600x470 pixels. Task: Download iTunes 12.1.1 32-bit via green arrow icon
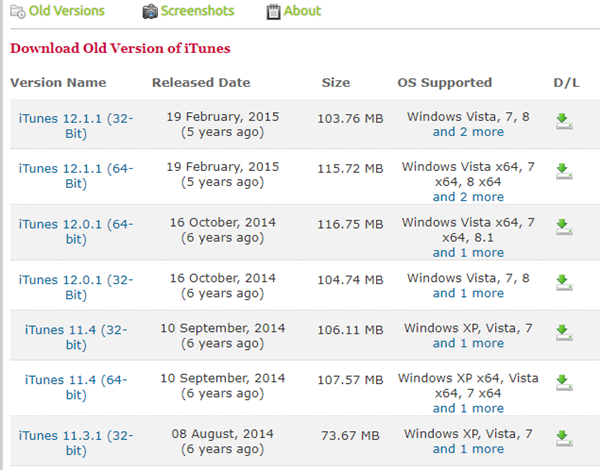pos(564,121)
